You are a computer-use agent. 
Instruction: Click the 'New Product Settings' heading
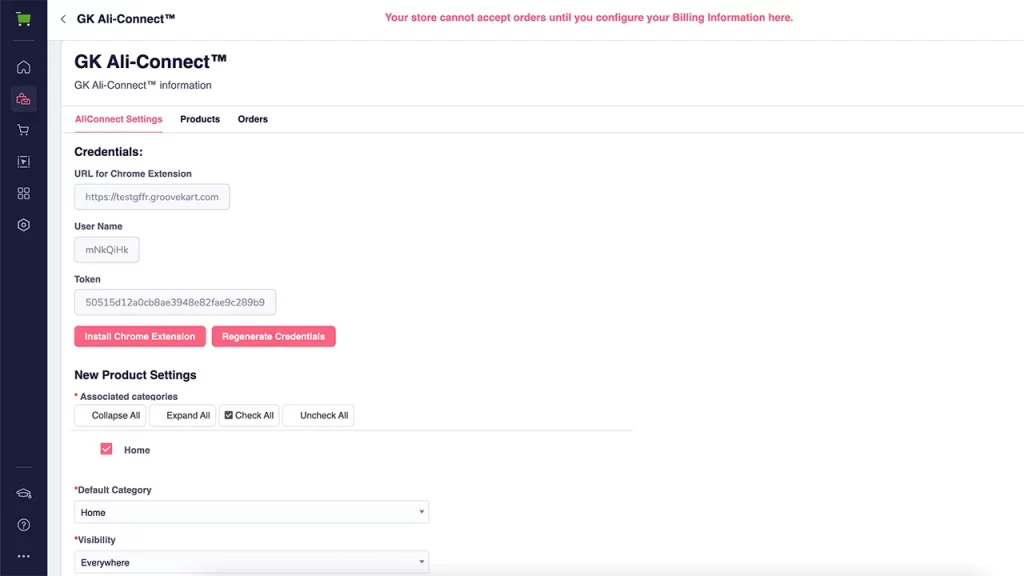135,375
